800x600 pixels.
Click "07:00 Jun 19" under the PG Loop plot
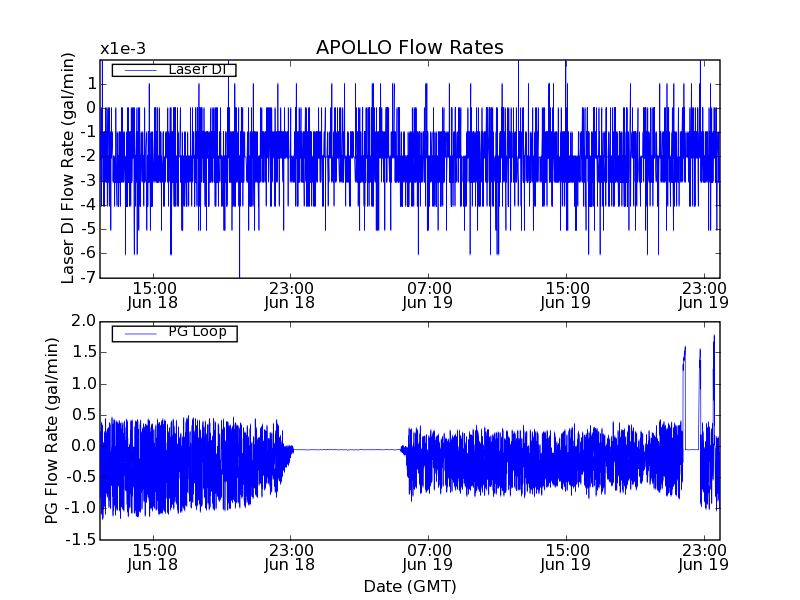(428, 558)
